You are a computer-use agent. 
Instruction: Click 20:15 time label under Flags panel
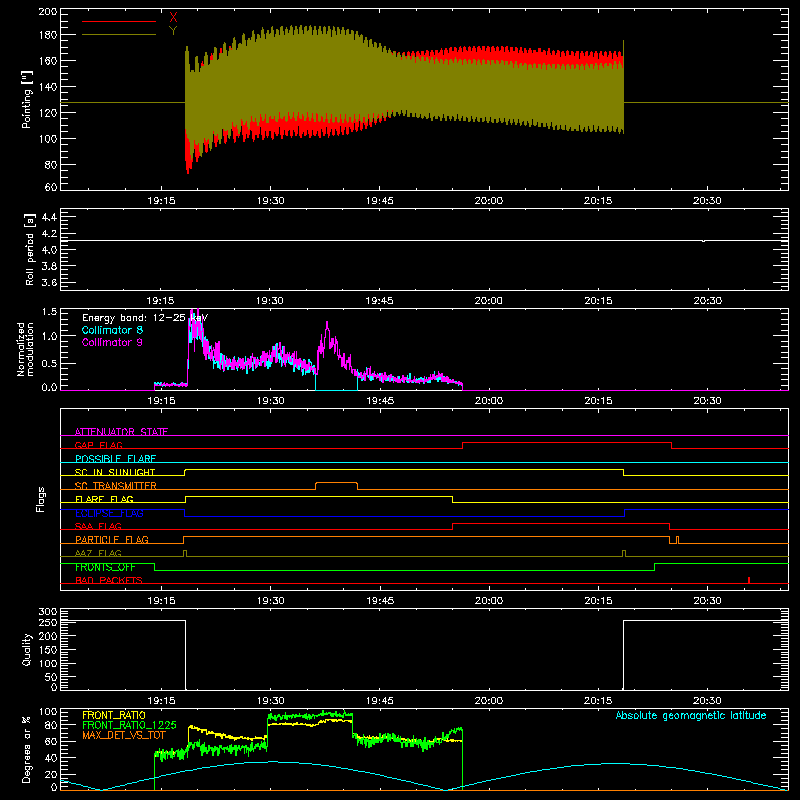pos(598,601)
